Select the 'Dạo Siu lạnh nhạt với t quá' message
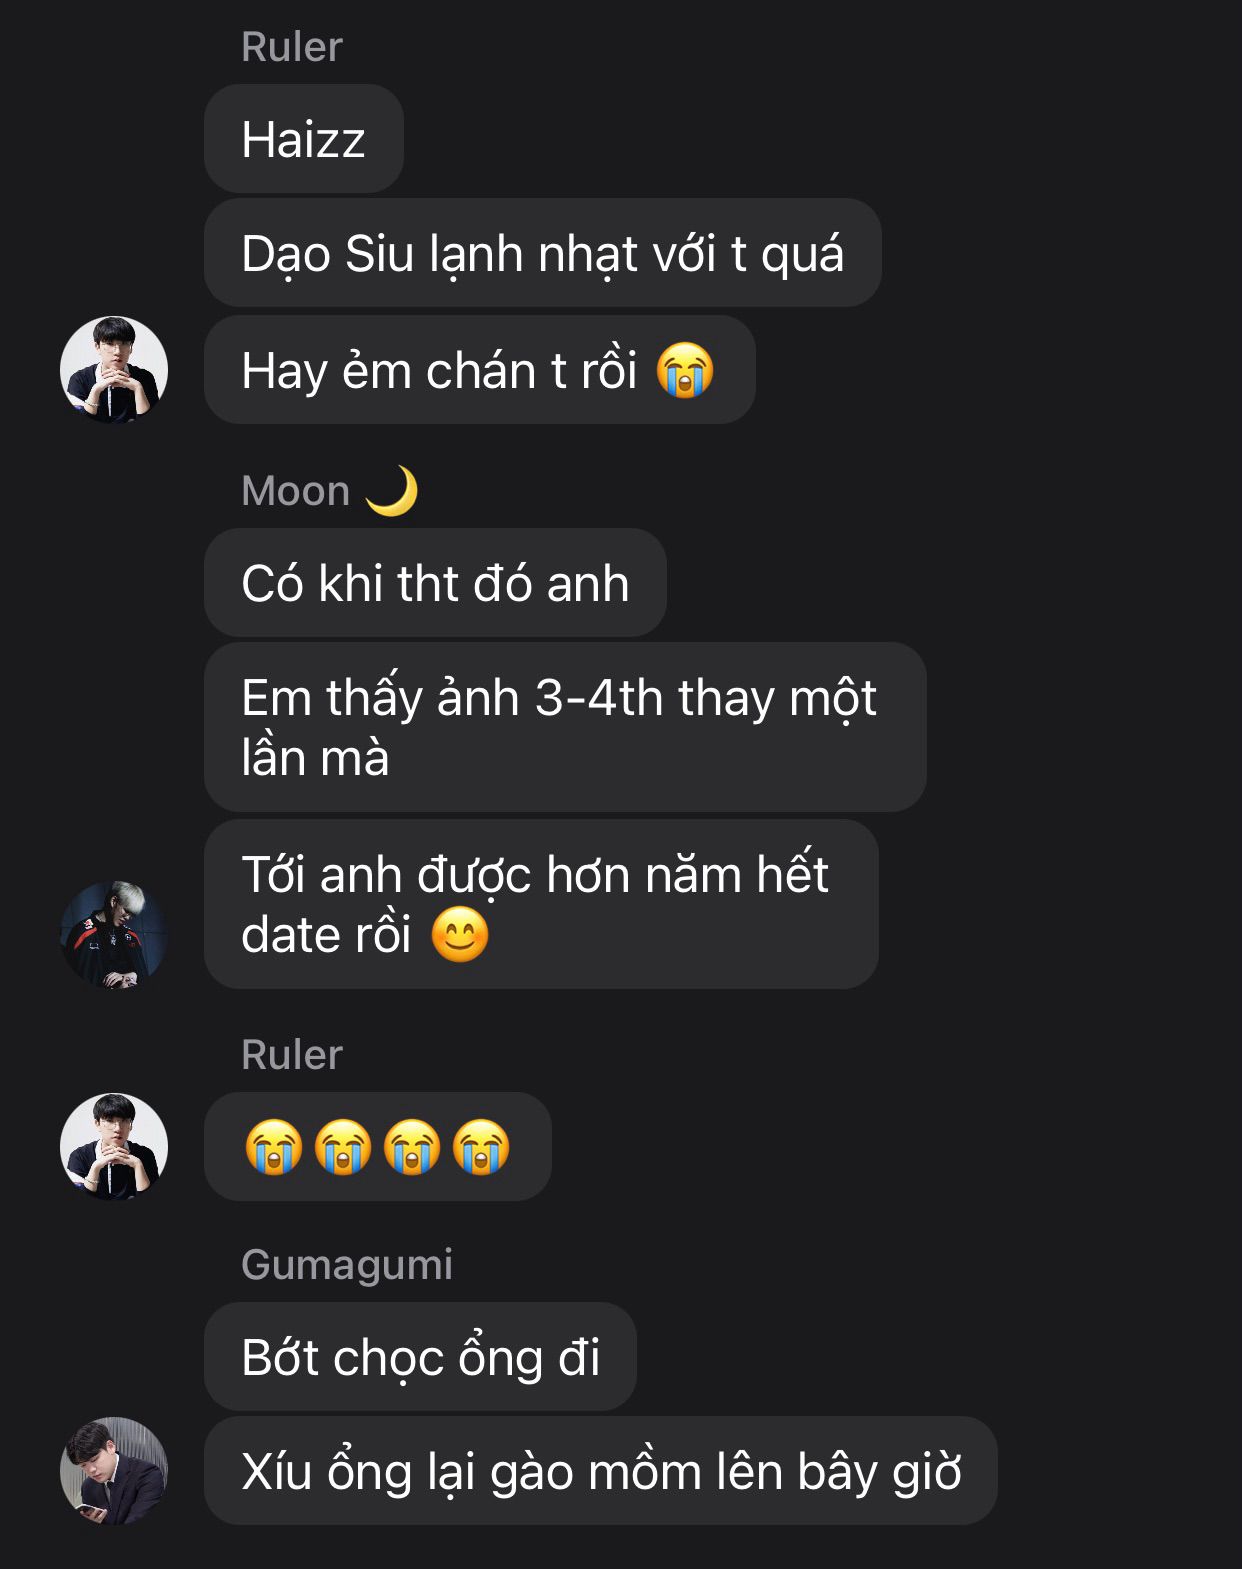This screenshot has height=1569, width=1242. point(543,253)
